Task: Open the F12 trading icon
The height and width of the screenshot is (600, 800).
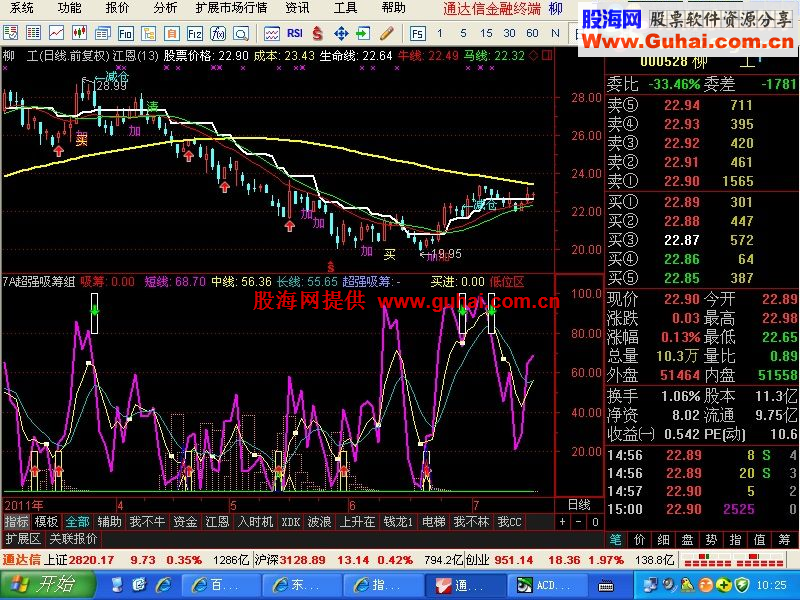Action: point(195,33)
